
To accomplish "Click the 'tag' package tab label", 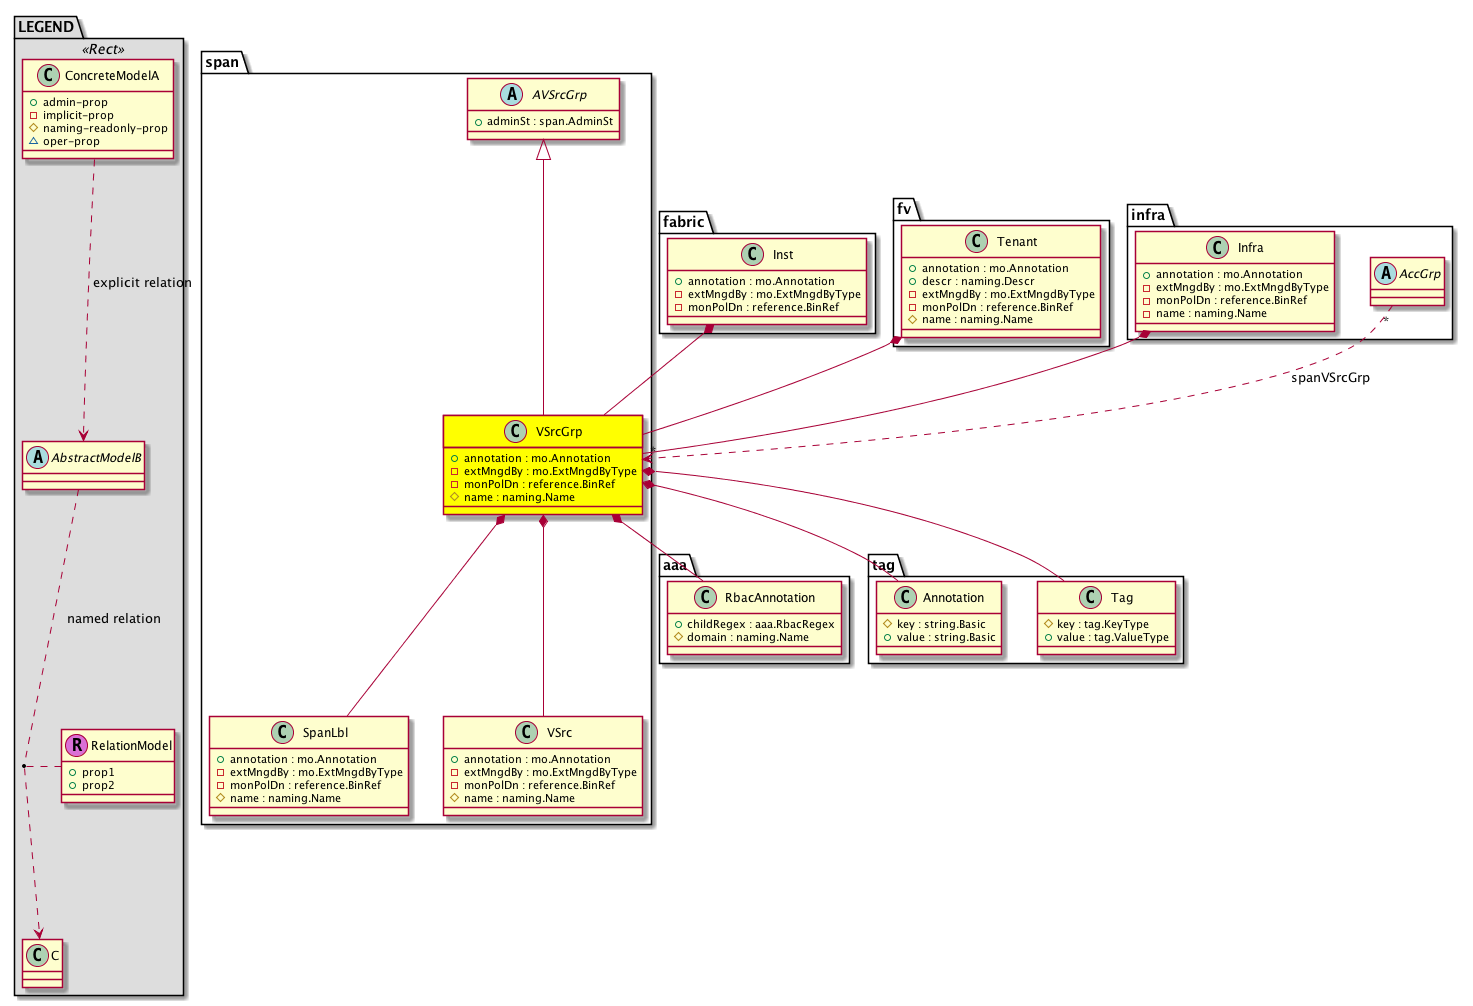I will [x=883, y=565].
